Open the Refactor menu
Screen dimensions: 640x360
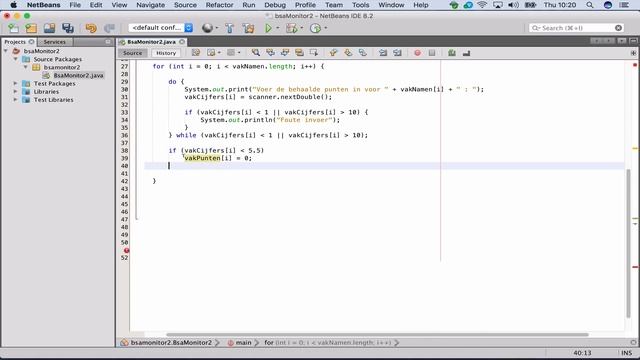coord(219,5)
